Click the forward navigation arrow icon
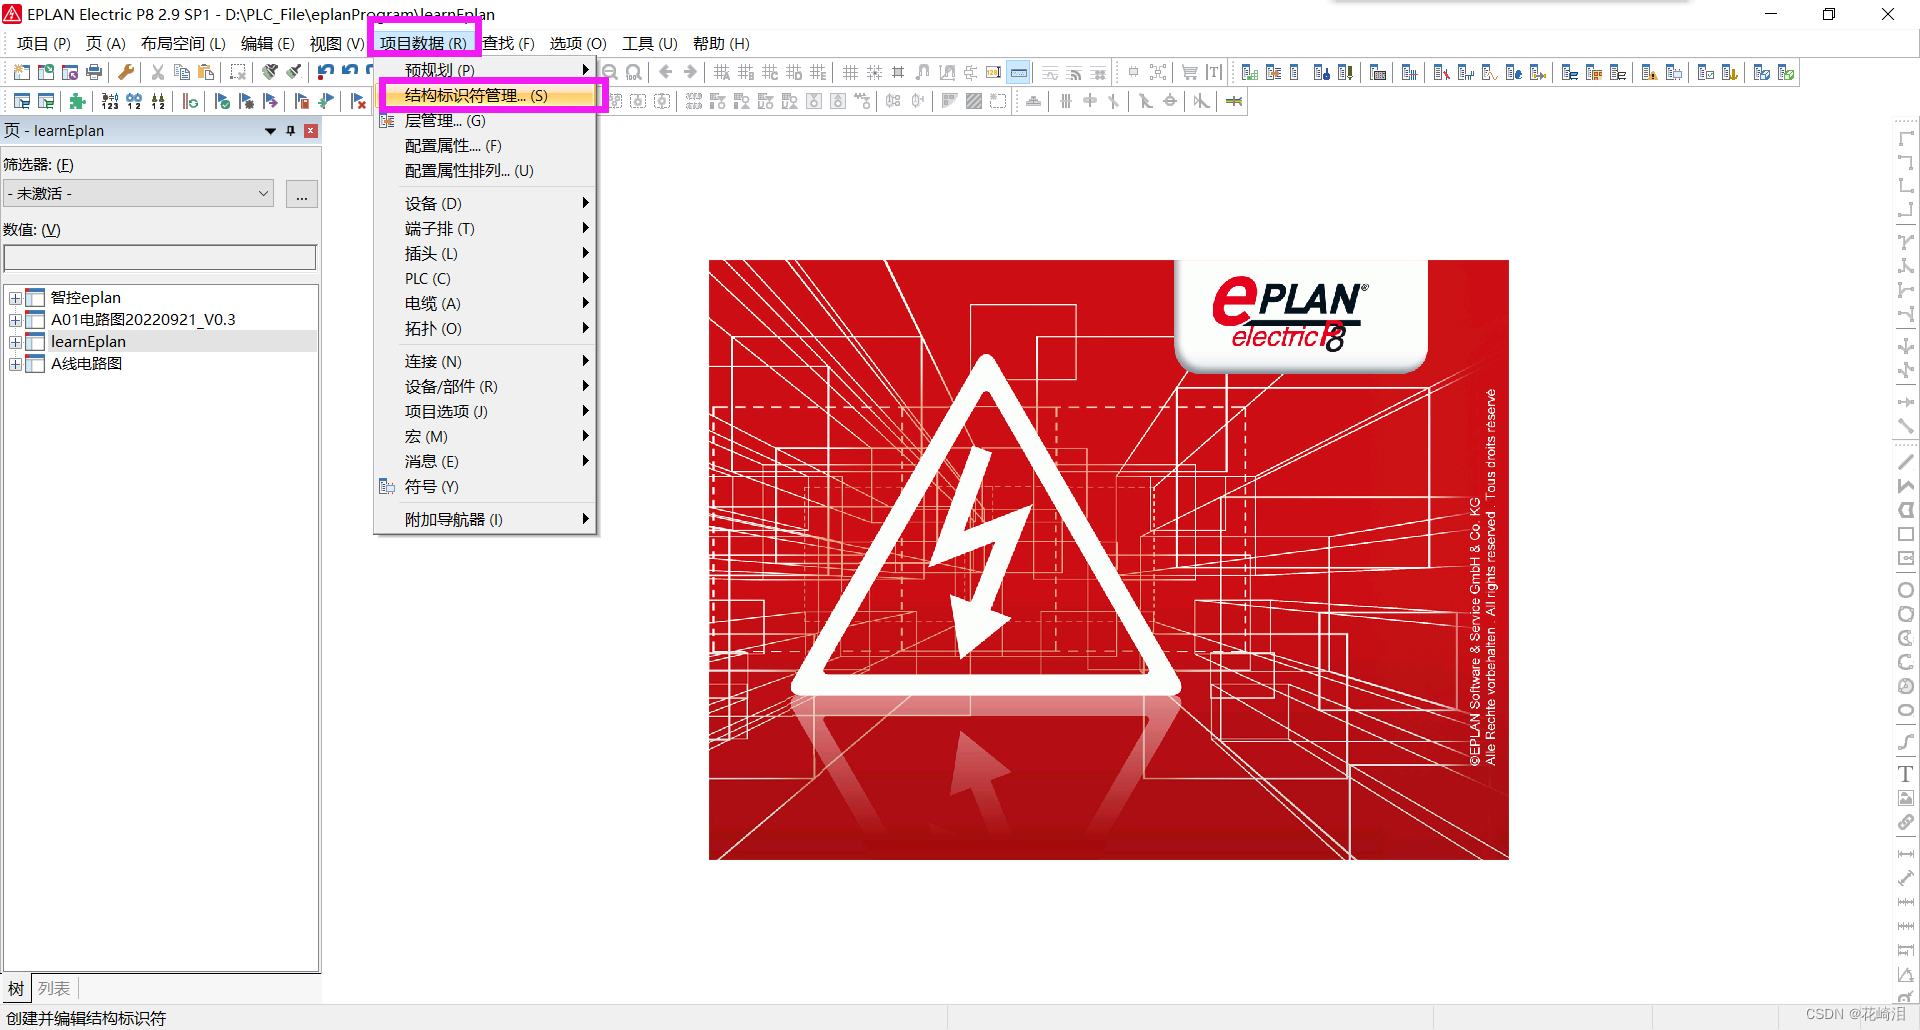The width and height of the screenshot is (1920, 1030). point(690,72)
